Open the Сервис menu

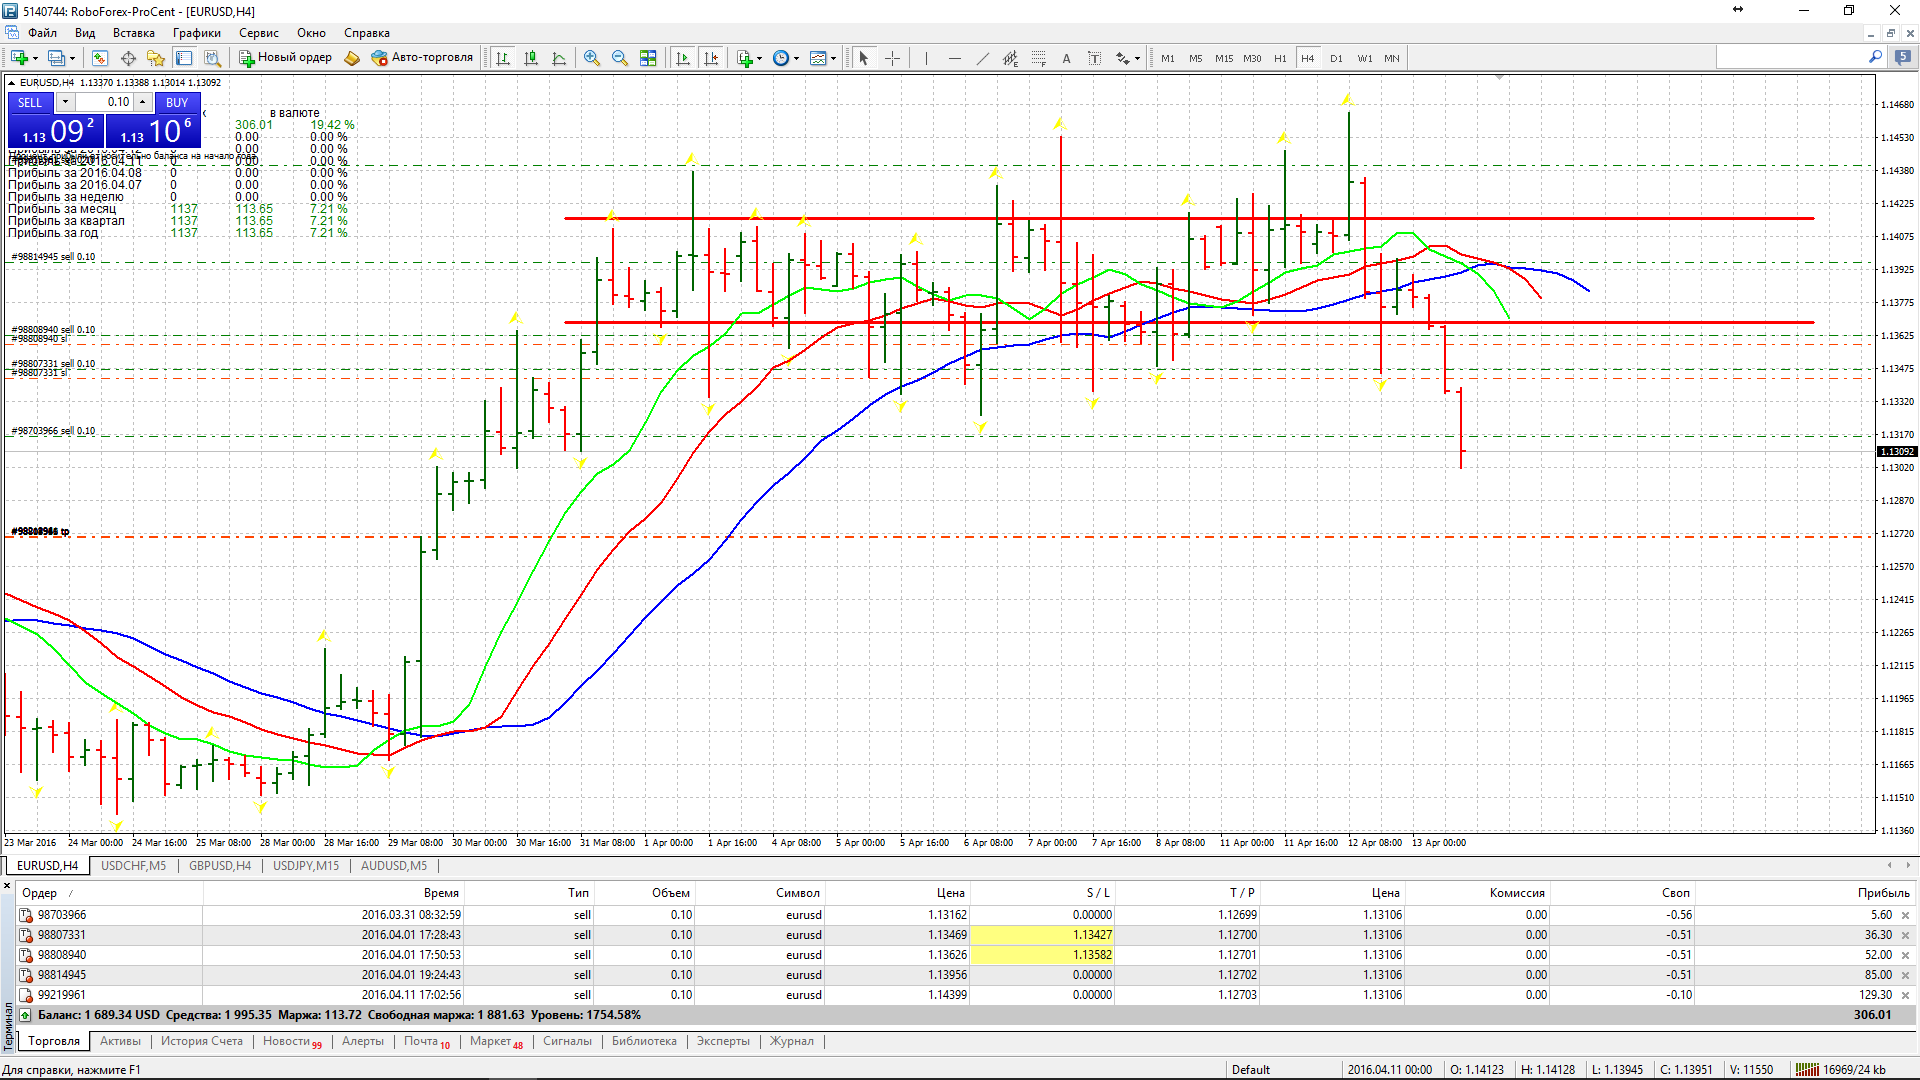pos(259,33)
